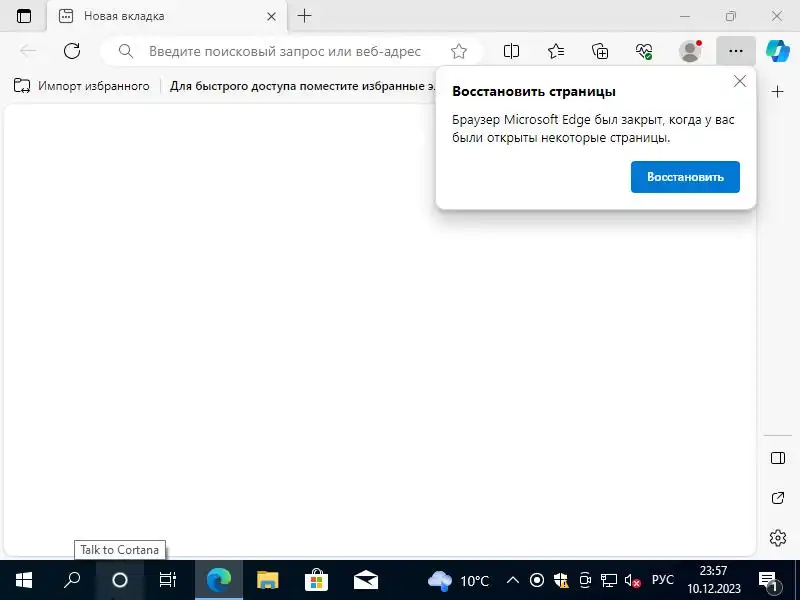Image resolution: width=800 pixels, height=600 pixels.
Task: Open the user profile avatar
Action: 690,51
